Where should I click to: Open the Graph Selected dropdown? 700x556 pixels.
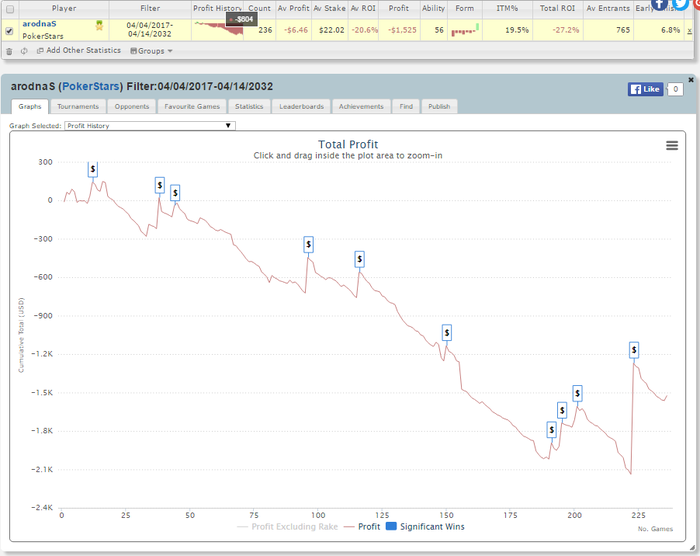[x=150, y=126]
